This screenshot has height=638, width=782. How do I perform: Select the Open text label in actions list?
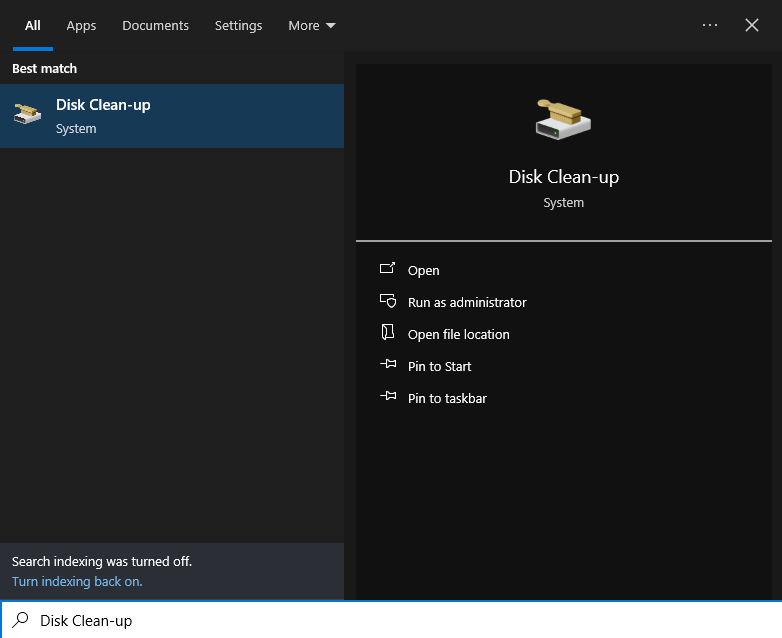coord(423,270)
